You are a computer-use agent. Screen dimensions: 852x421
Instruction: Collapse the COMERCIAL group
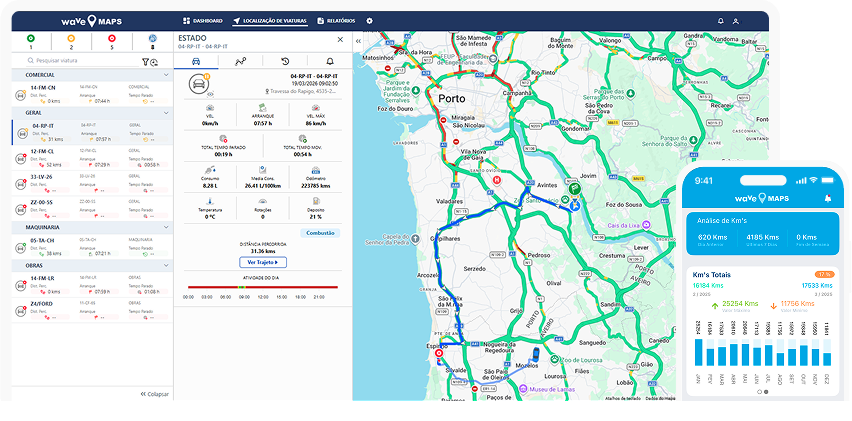(165, 75)
